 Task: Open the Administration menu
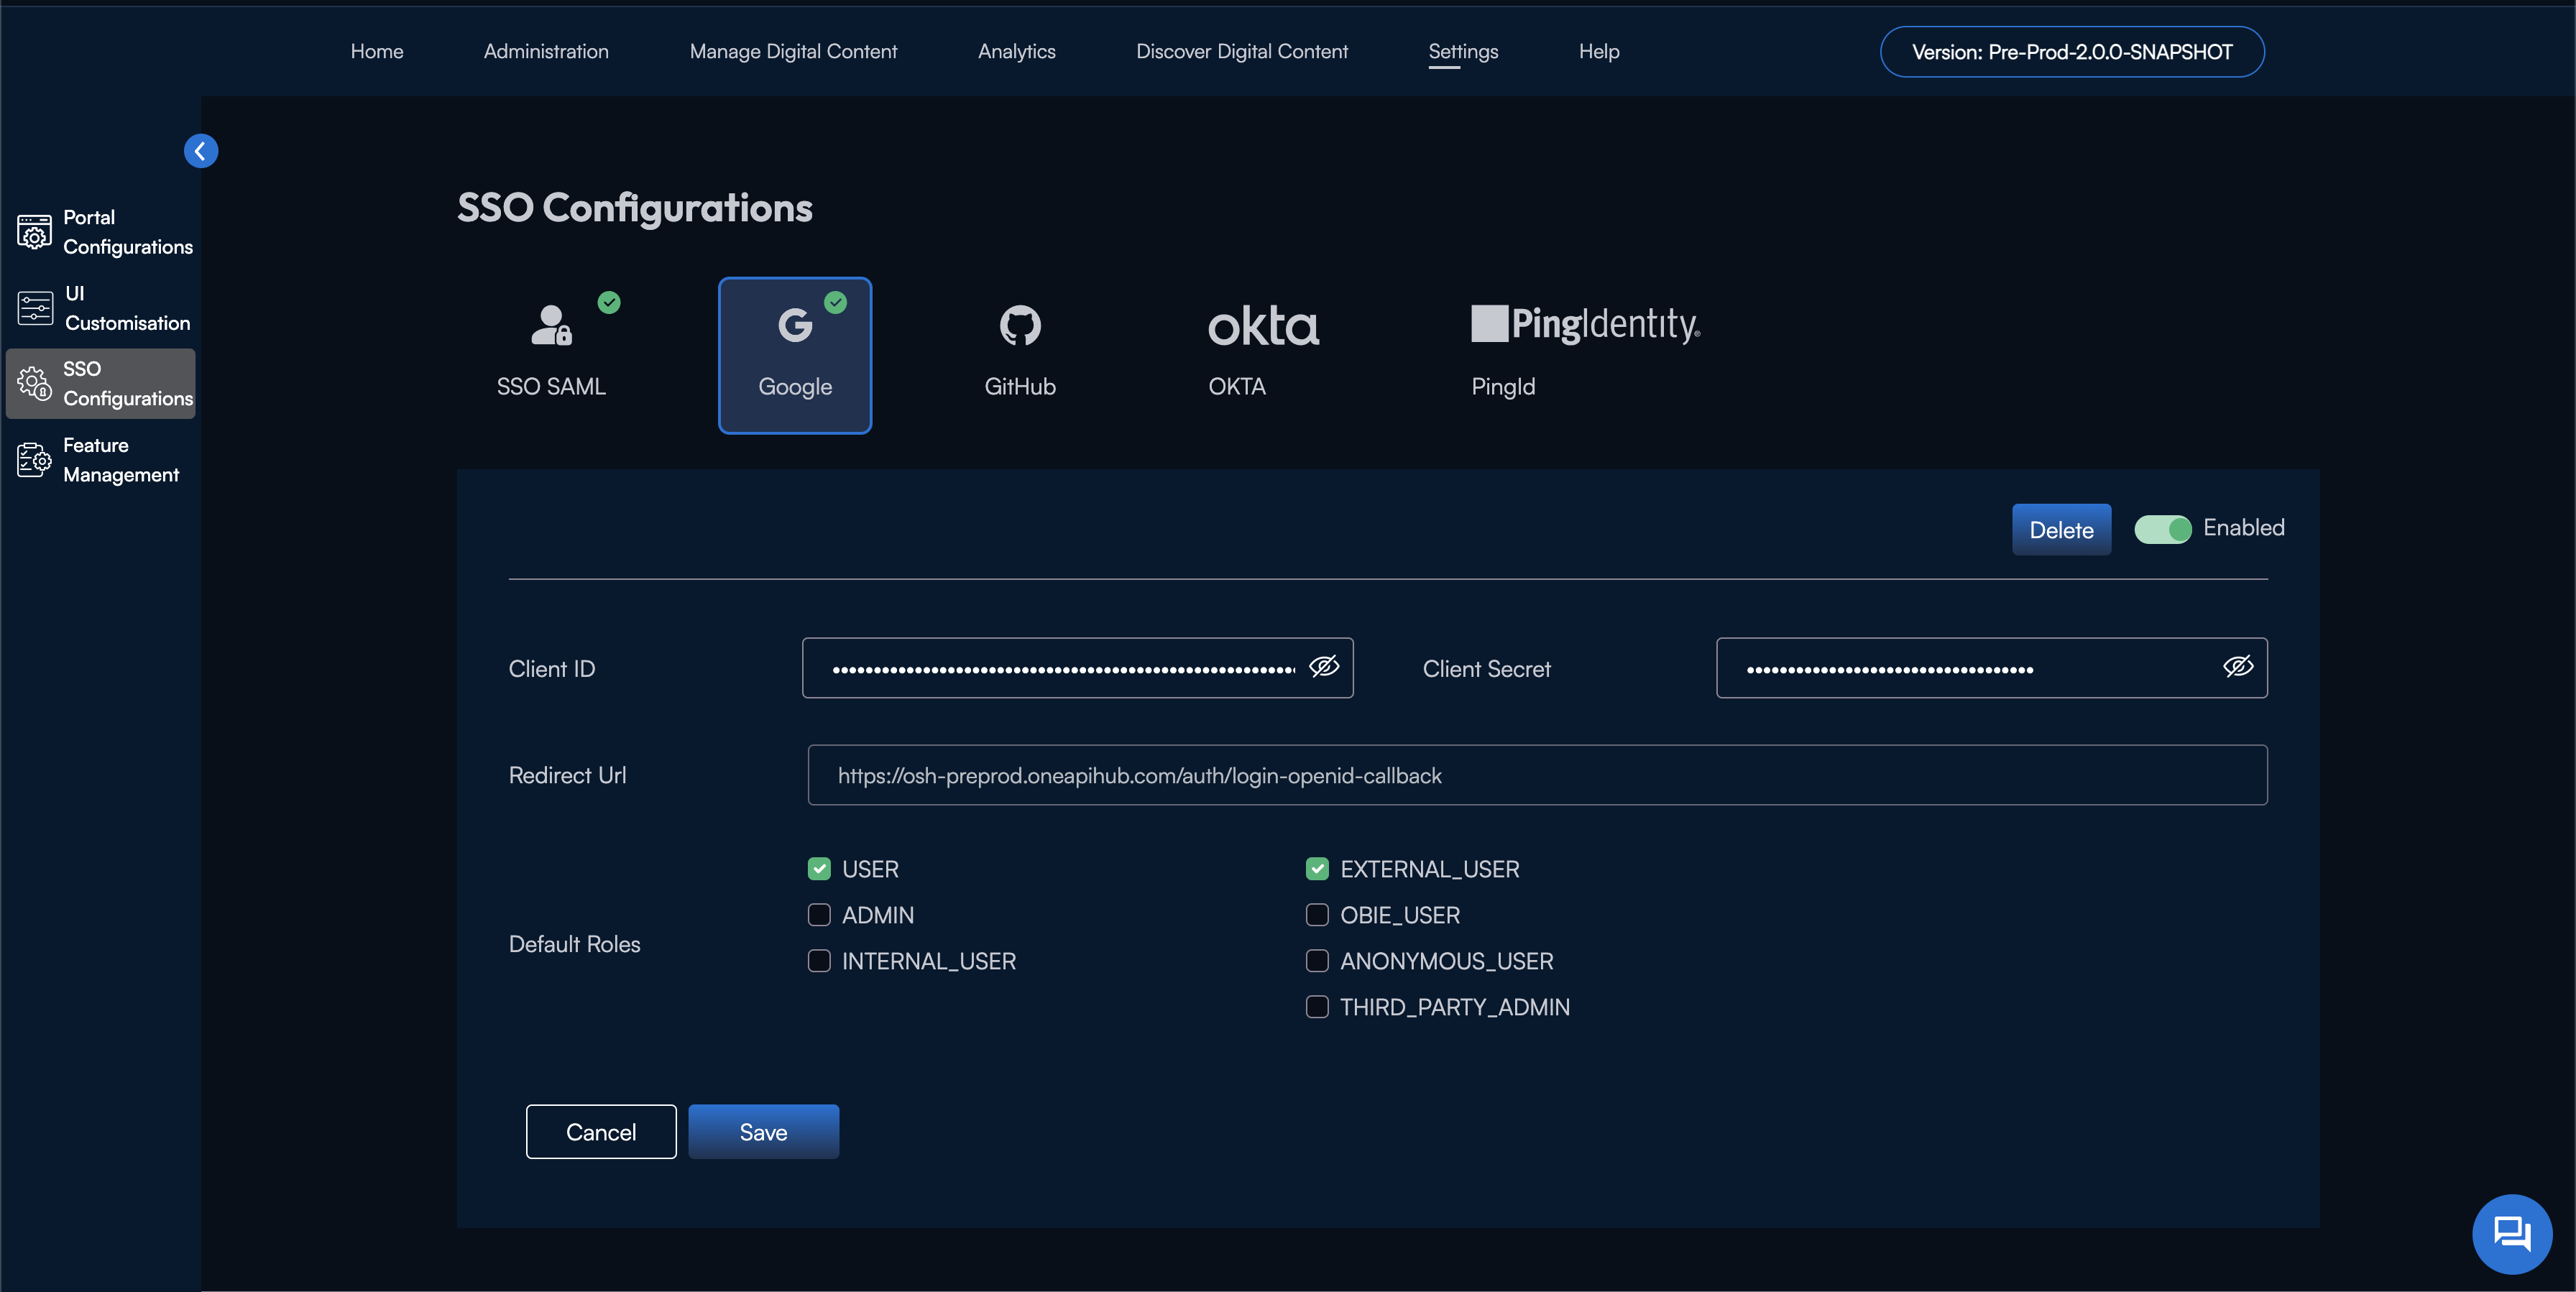coord(546,51)
